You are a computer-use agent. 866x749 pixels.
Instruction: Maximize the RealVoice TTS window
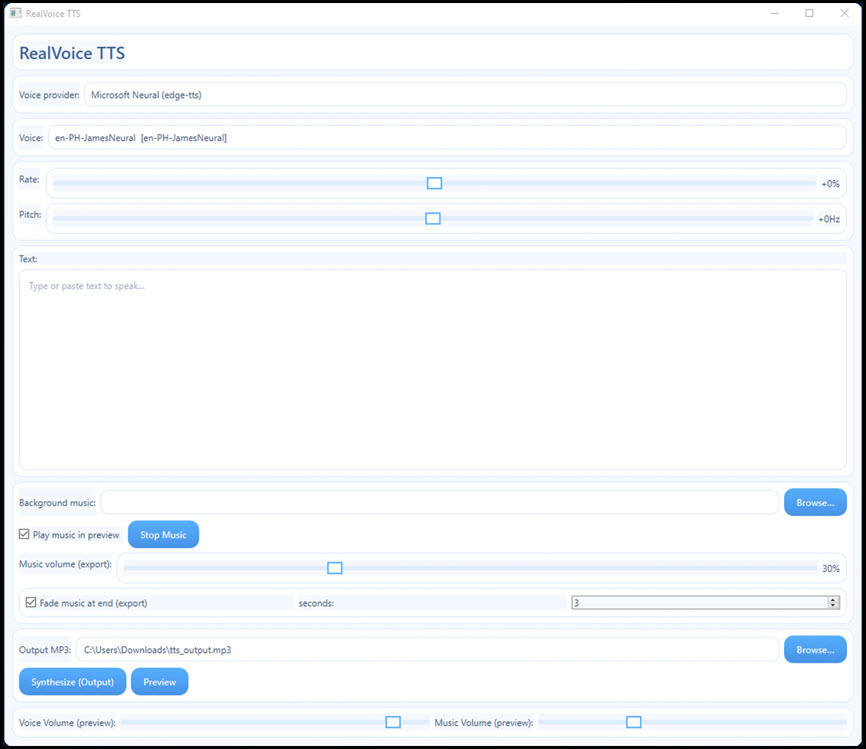tap(810, 13)
